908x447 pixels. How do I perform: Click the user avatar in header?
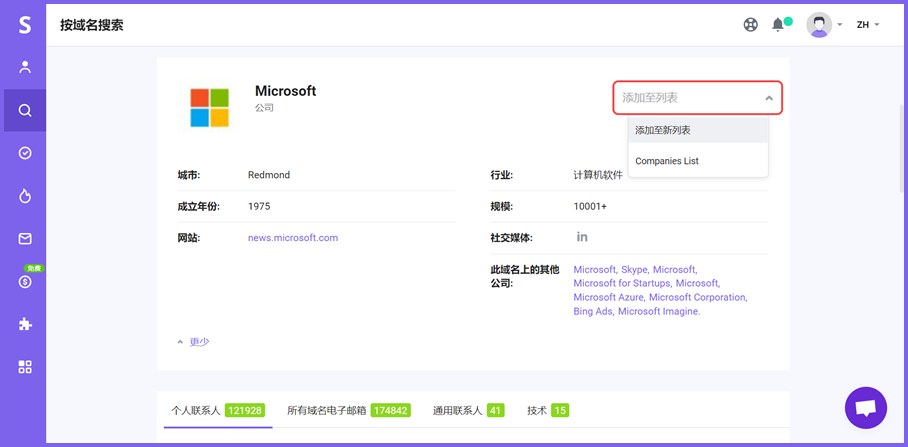tap(819, 25)
